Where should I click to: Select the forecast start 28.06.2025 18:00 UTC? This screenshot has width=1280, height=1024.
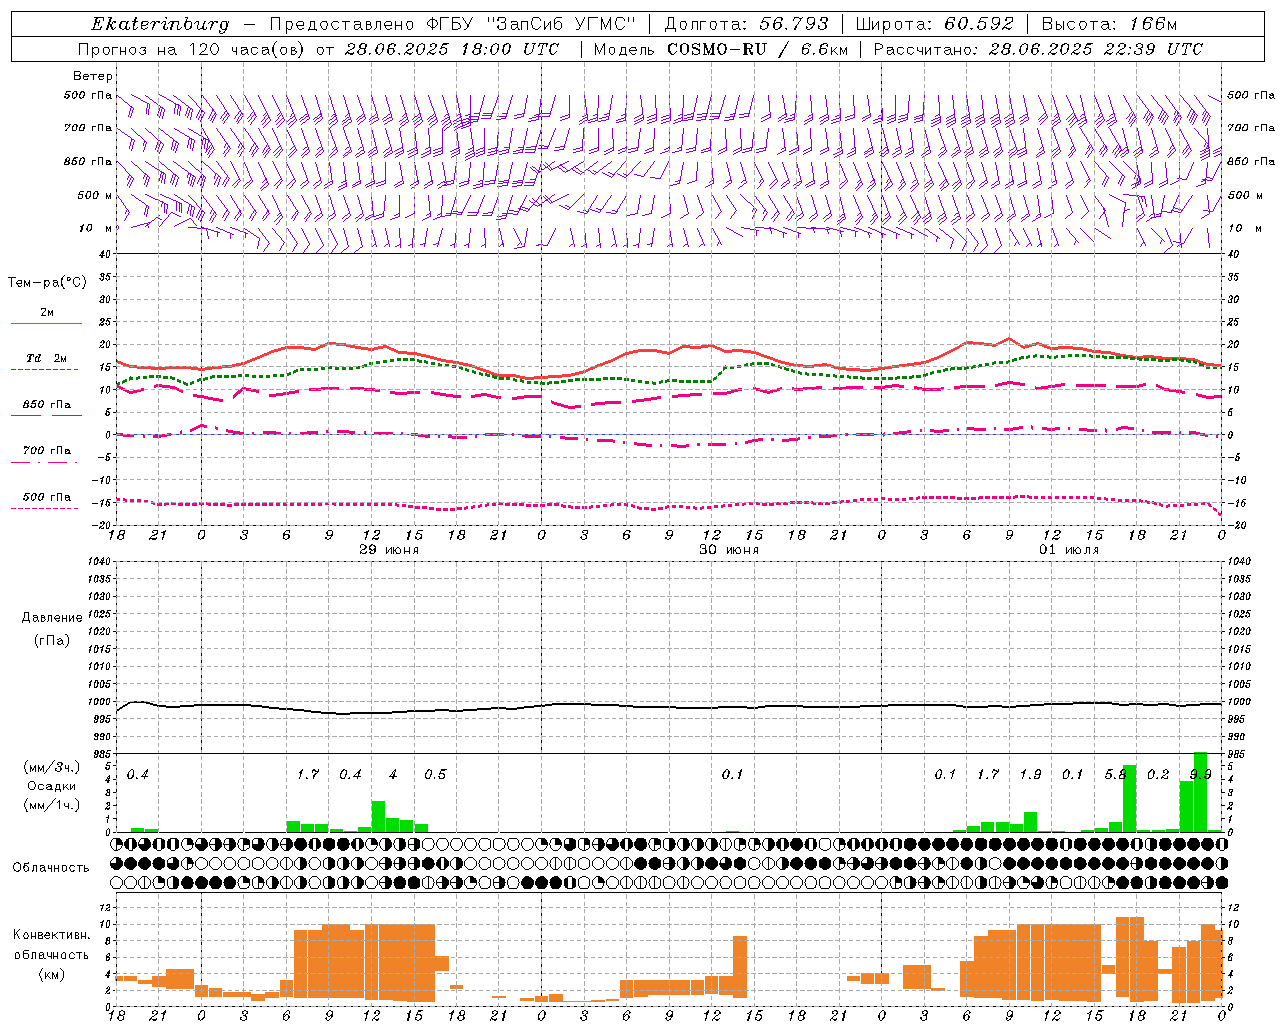click(x=452, y=49)
